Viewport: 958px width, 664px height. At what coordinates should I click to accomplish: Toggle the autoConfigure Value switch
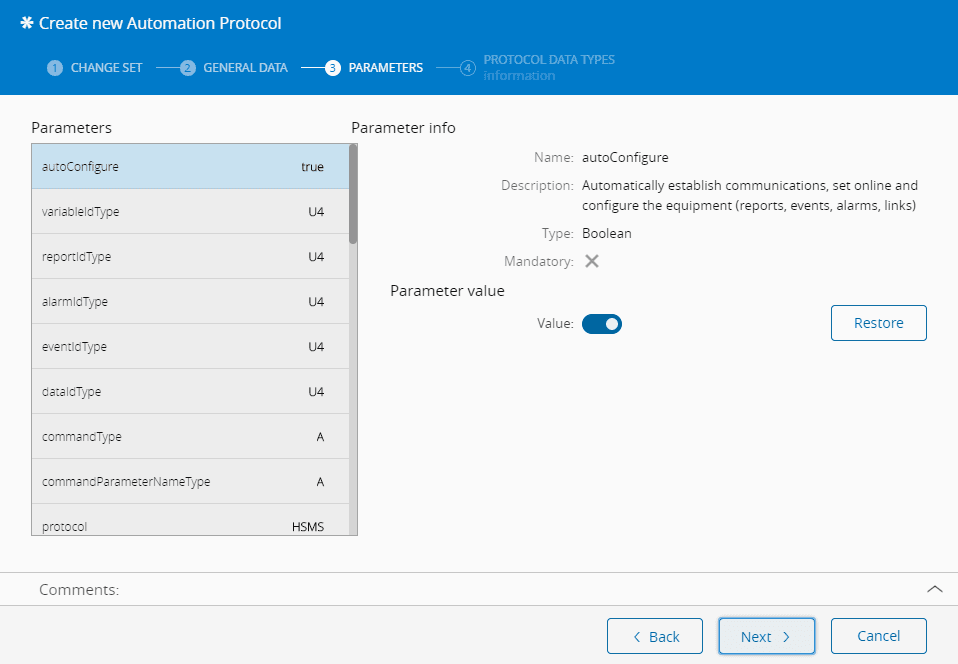602,324
